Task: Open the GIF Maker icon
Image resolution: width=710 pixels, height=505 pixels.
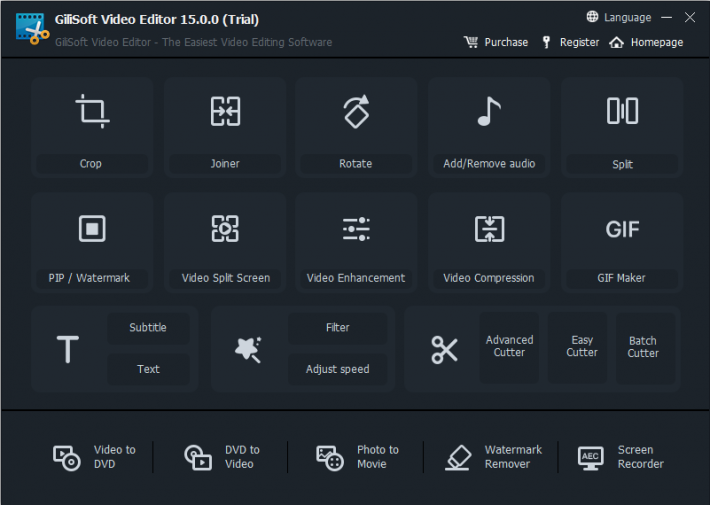Action: tap(622, 229)
